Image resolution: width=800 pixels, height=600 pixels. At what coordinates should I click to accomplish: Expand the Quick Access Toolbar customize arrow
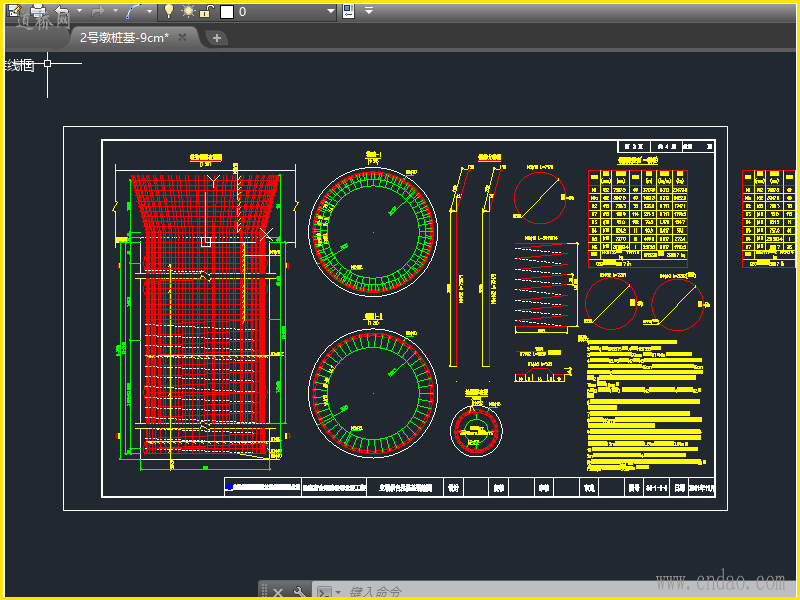click(x=369, y=11)
